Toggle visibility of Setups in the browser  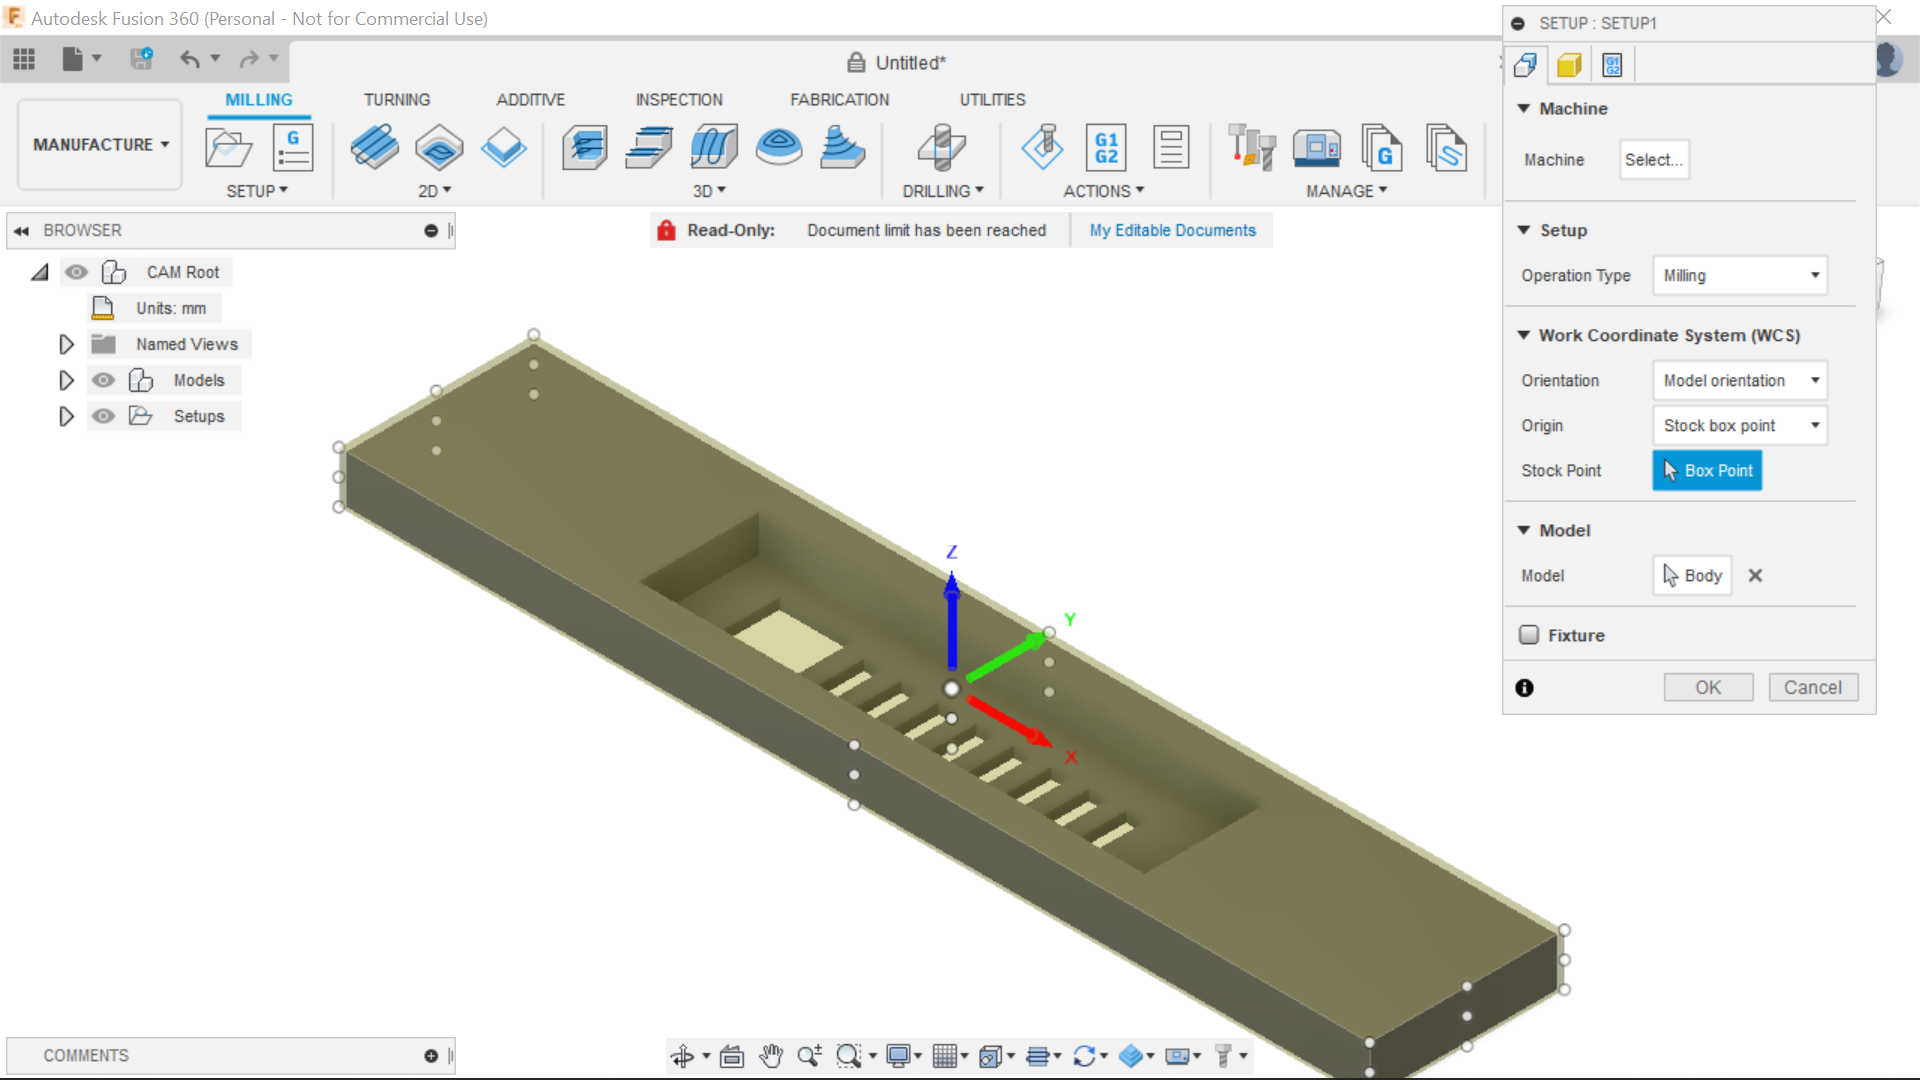click(103, 416)
